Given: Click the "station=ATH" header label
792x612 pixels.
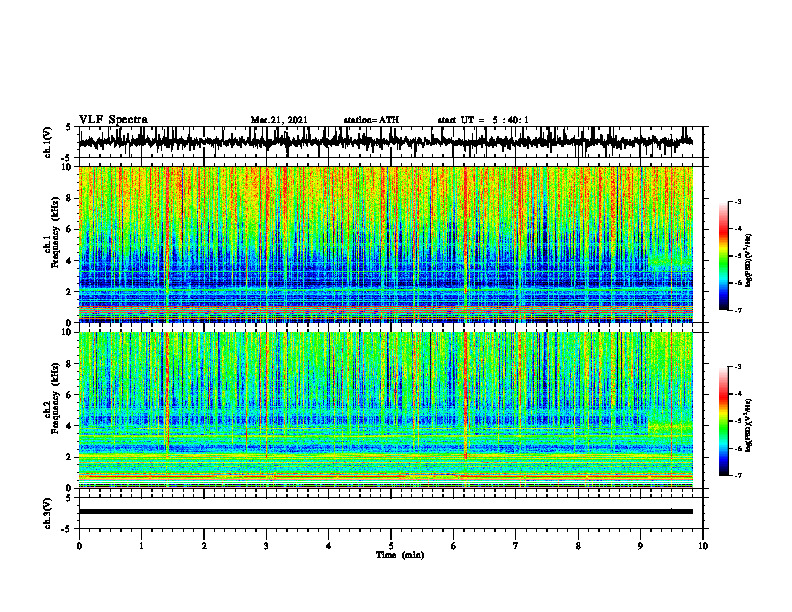Looking at the screenshot, I should pos(371,120).
